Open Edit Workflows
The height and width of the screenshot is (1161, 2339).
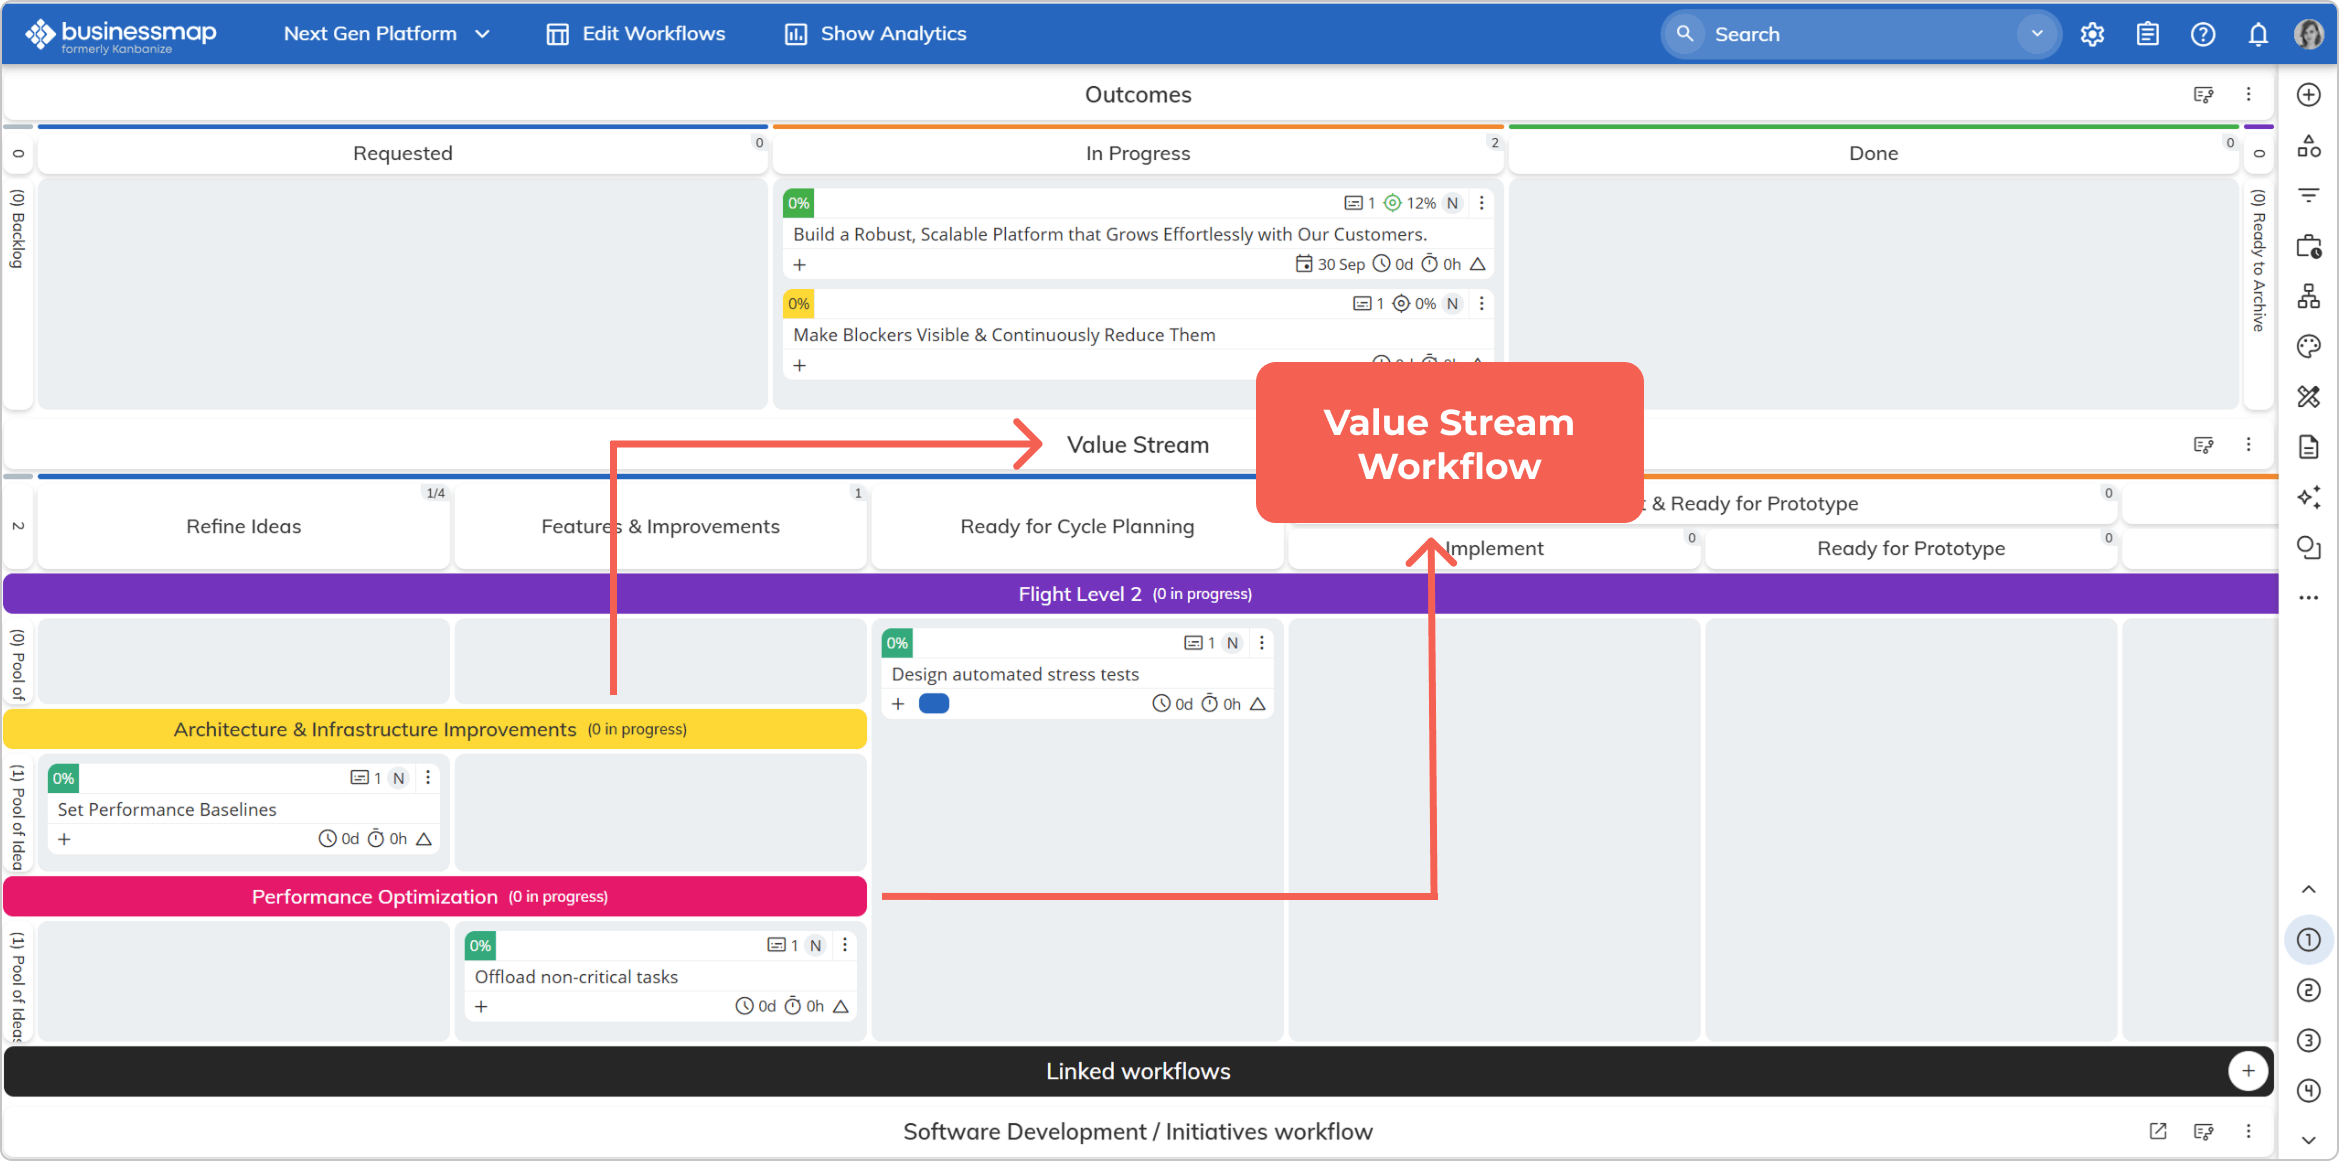634,33
